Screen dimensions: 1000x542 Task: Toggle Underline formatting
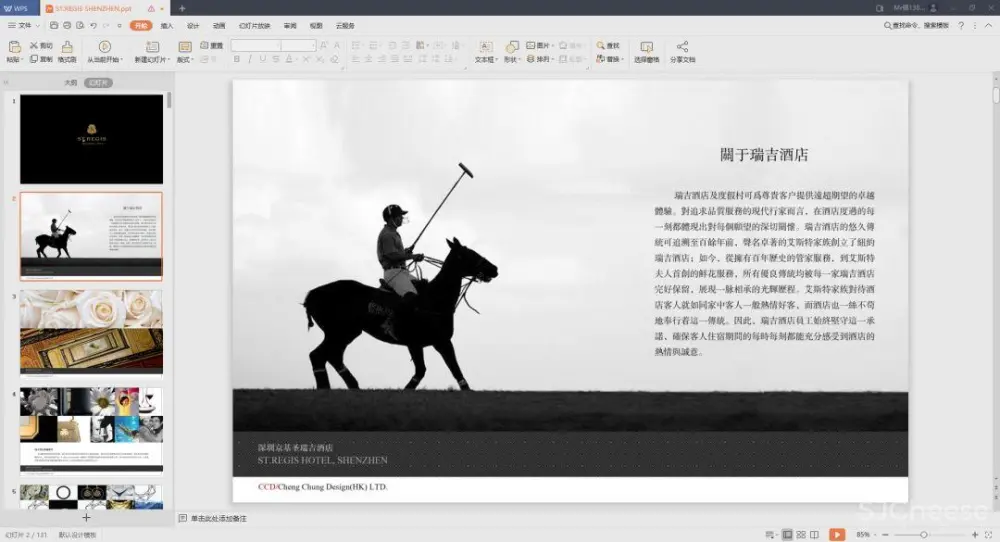263,59
